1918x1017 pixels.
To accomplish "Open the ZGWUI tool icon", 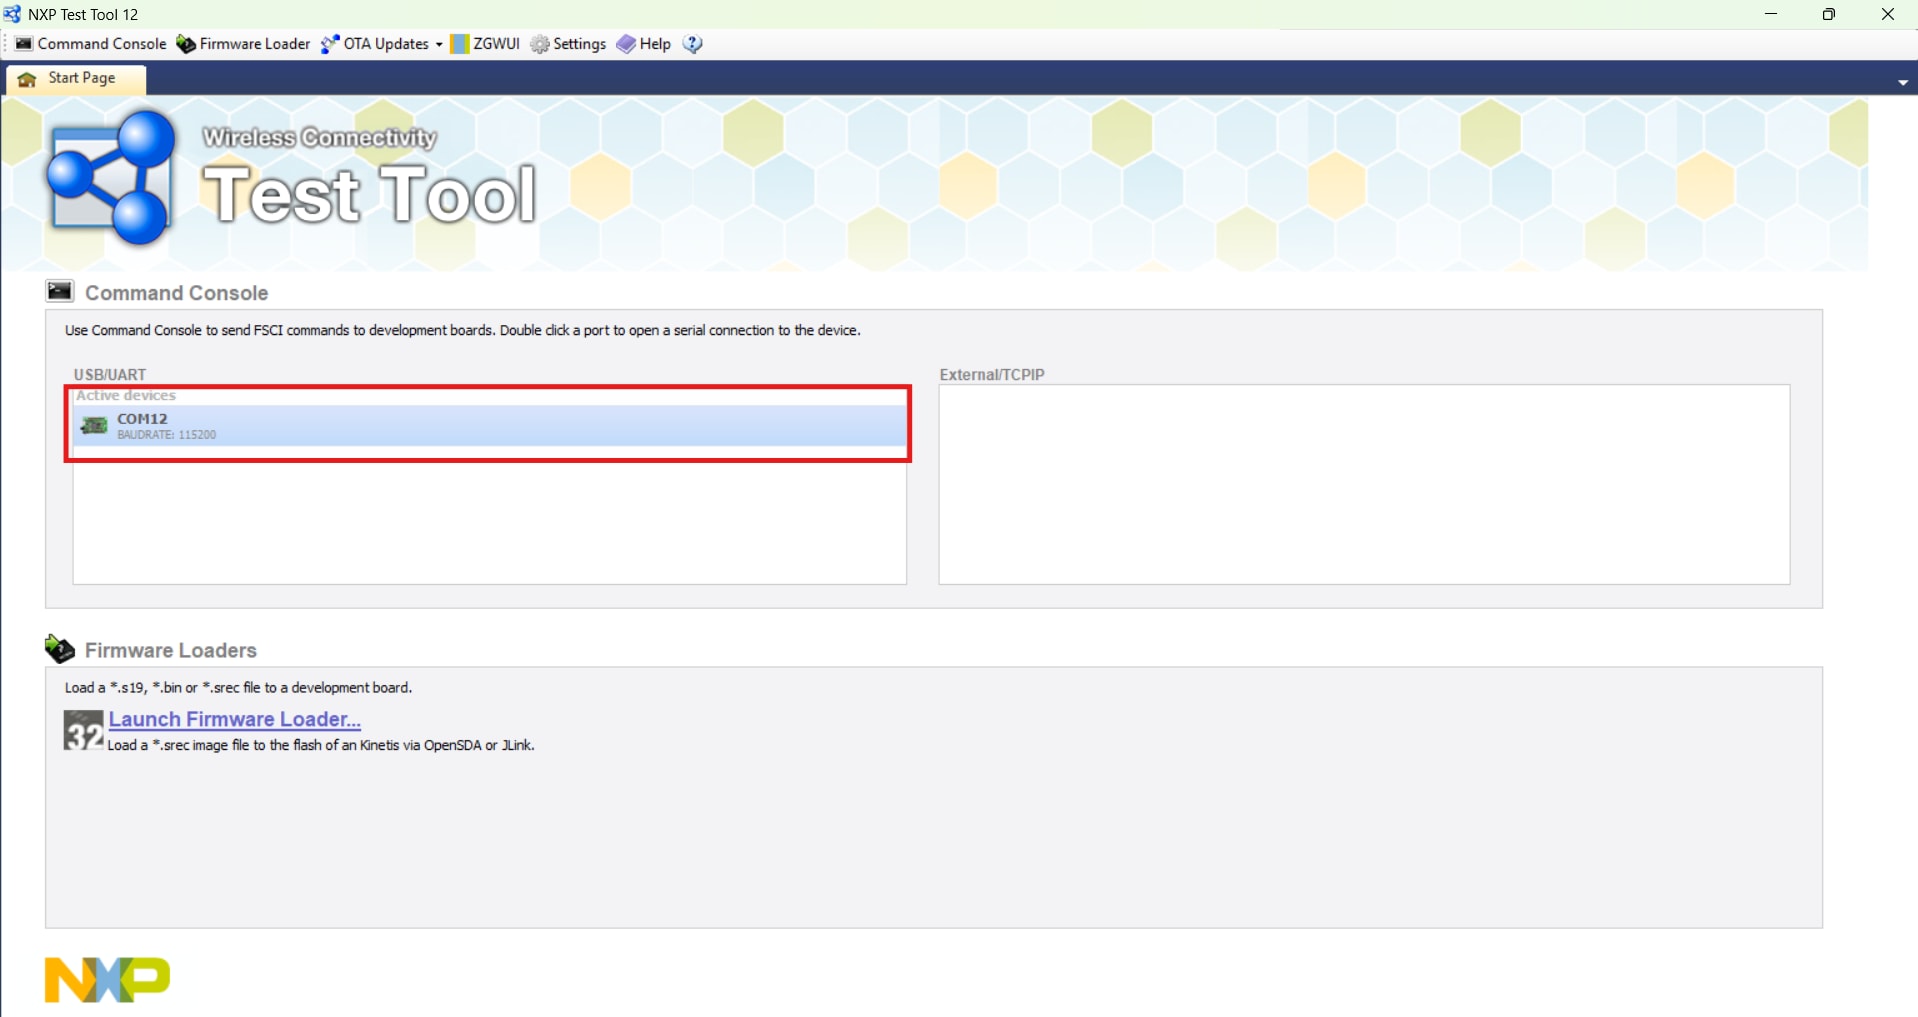I will tap(460, 44).
